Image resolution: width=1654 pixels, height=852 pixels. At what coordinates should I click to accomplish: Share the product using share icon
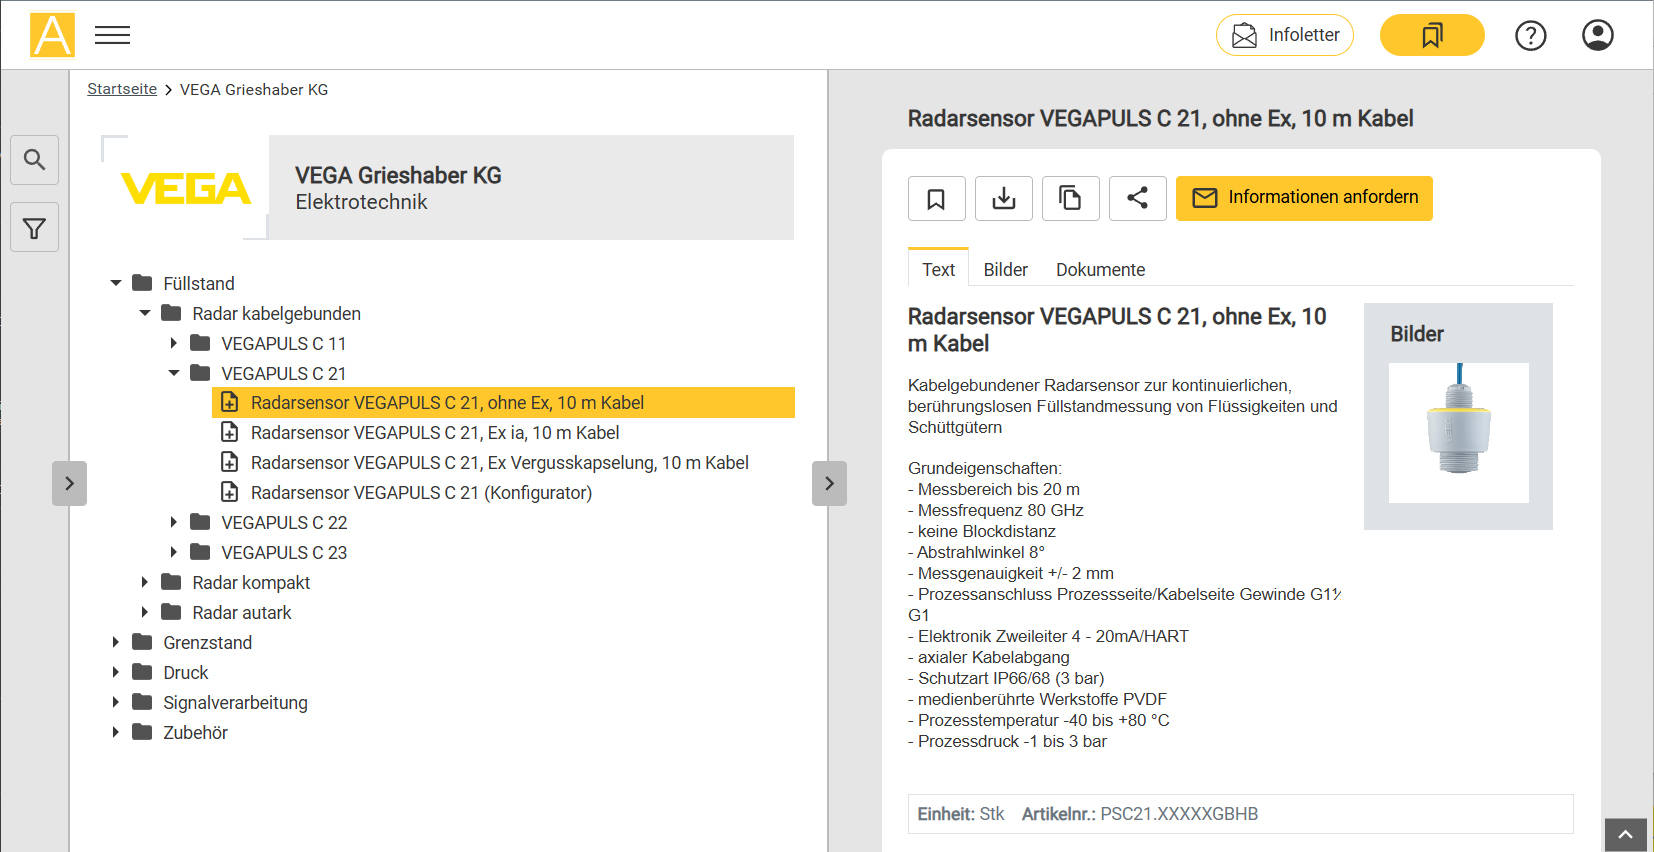tap(1137, 198)
